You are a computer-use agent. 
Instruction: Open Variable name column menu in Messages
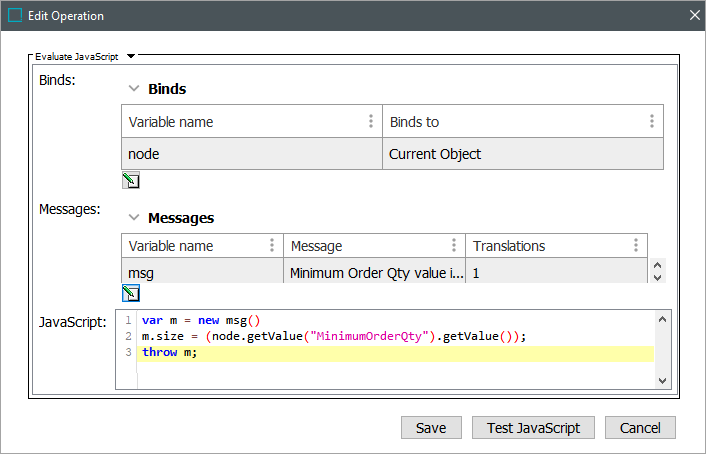click(272, 246)
